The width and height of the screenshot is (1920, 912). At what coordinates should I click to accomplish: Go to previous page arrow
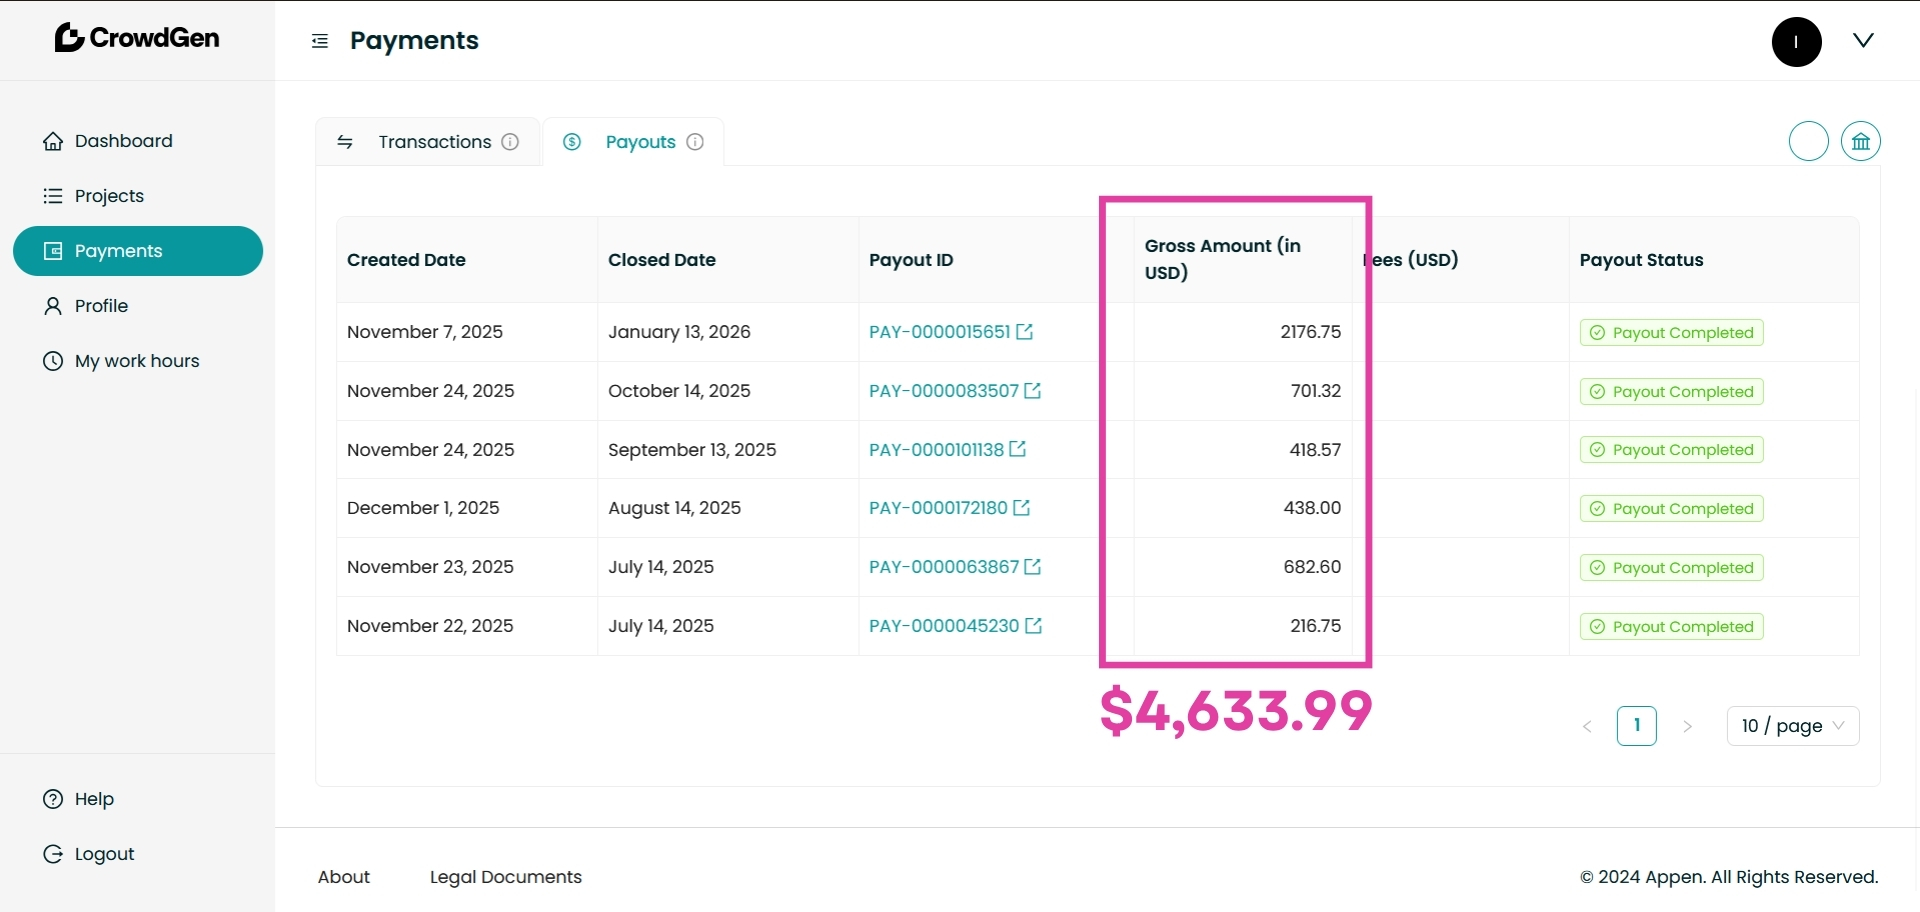pos(1587,727)
